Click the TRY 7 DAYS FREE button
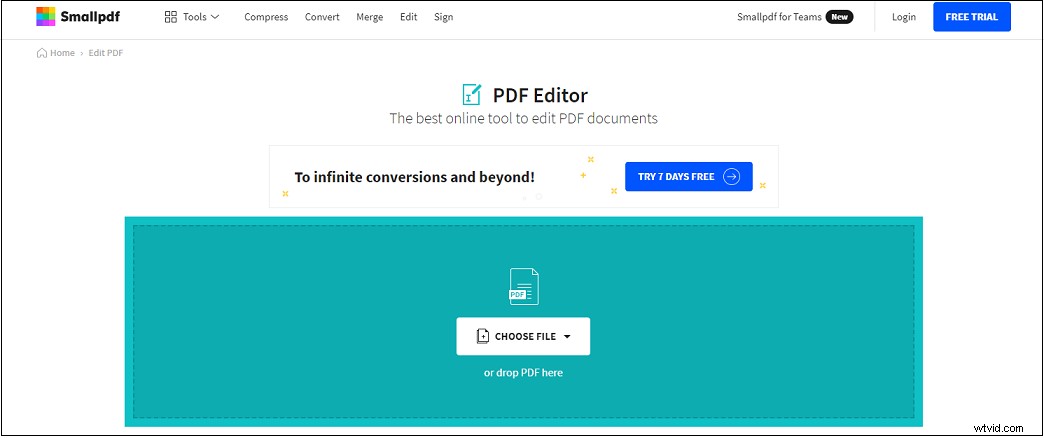The height and width of the screenshot is (438, 1044). pos(688,177)
